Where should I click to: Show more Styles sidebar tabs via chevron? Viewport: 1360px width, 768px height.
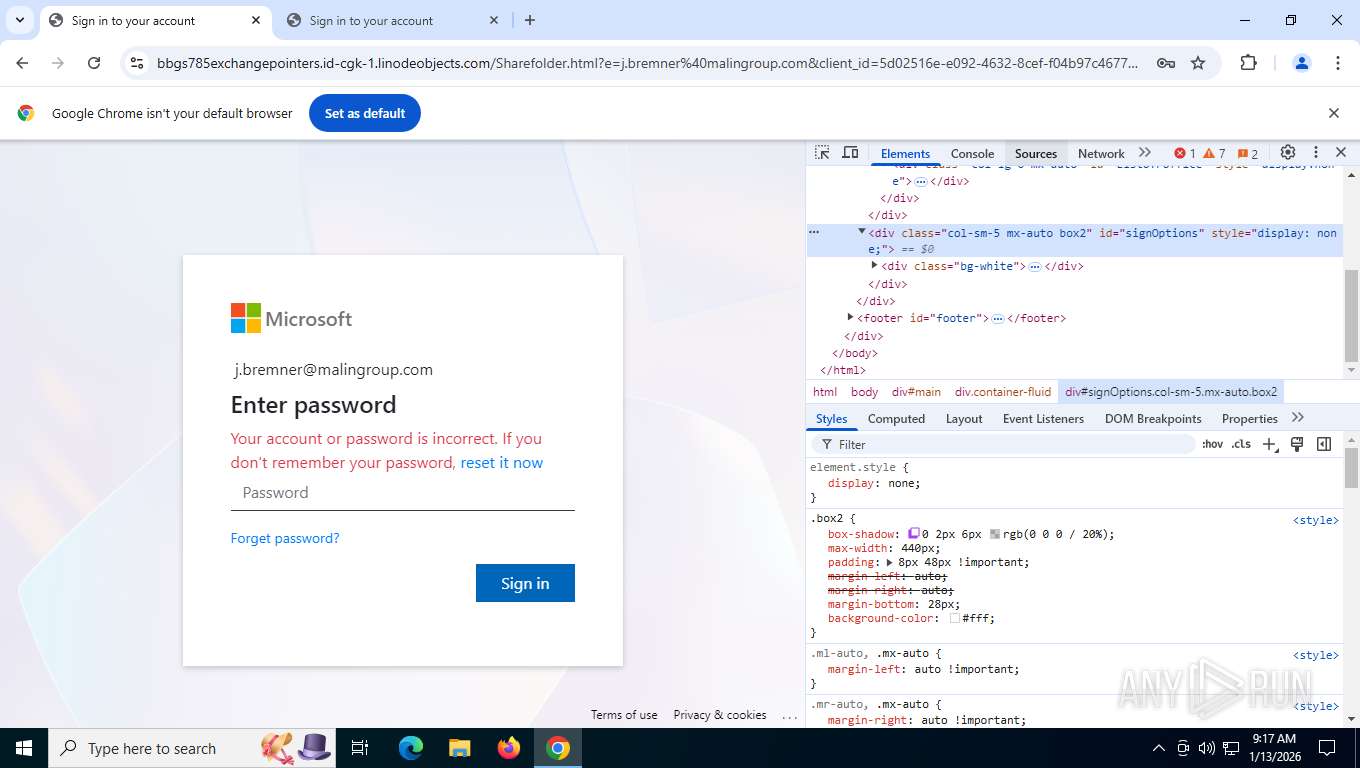click(1298, 418)
